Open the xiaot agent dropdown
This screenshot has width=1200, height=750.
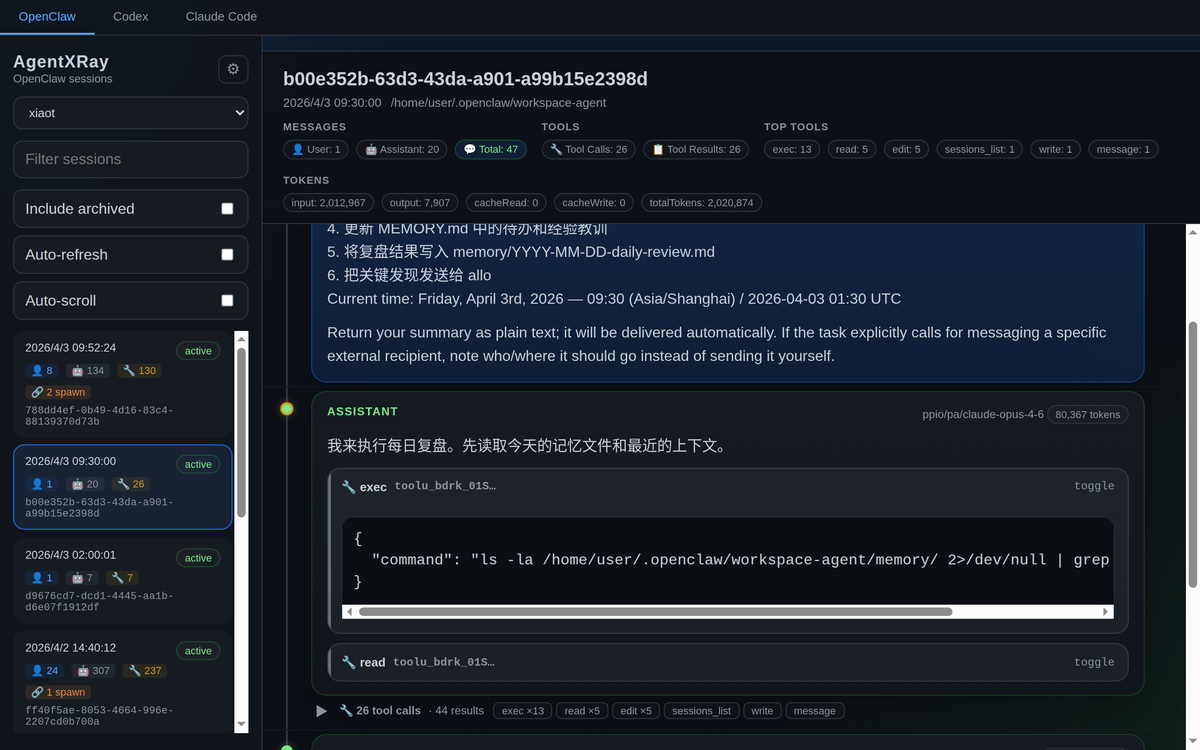[130, 113]
